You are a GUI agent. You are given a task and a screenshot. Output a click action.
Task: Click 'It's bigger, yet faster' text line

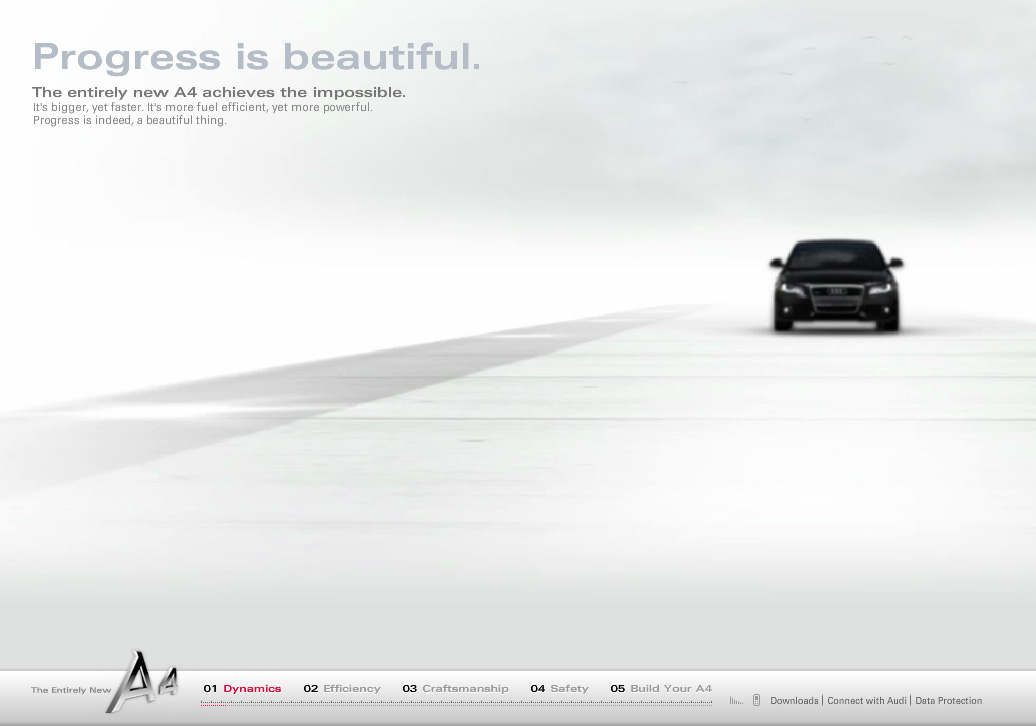(203, 107)
